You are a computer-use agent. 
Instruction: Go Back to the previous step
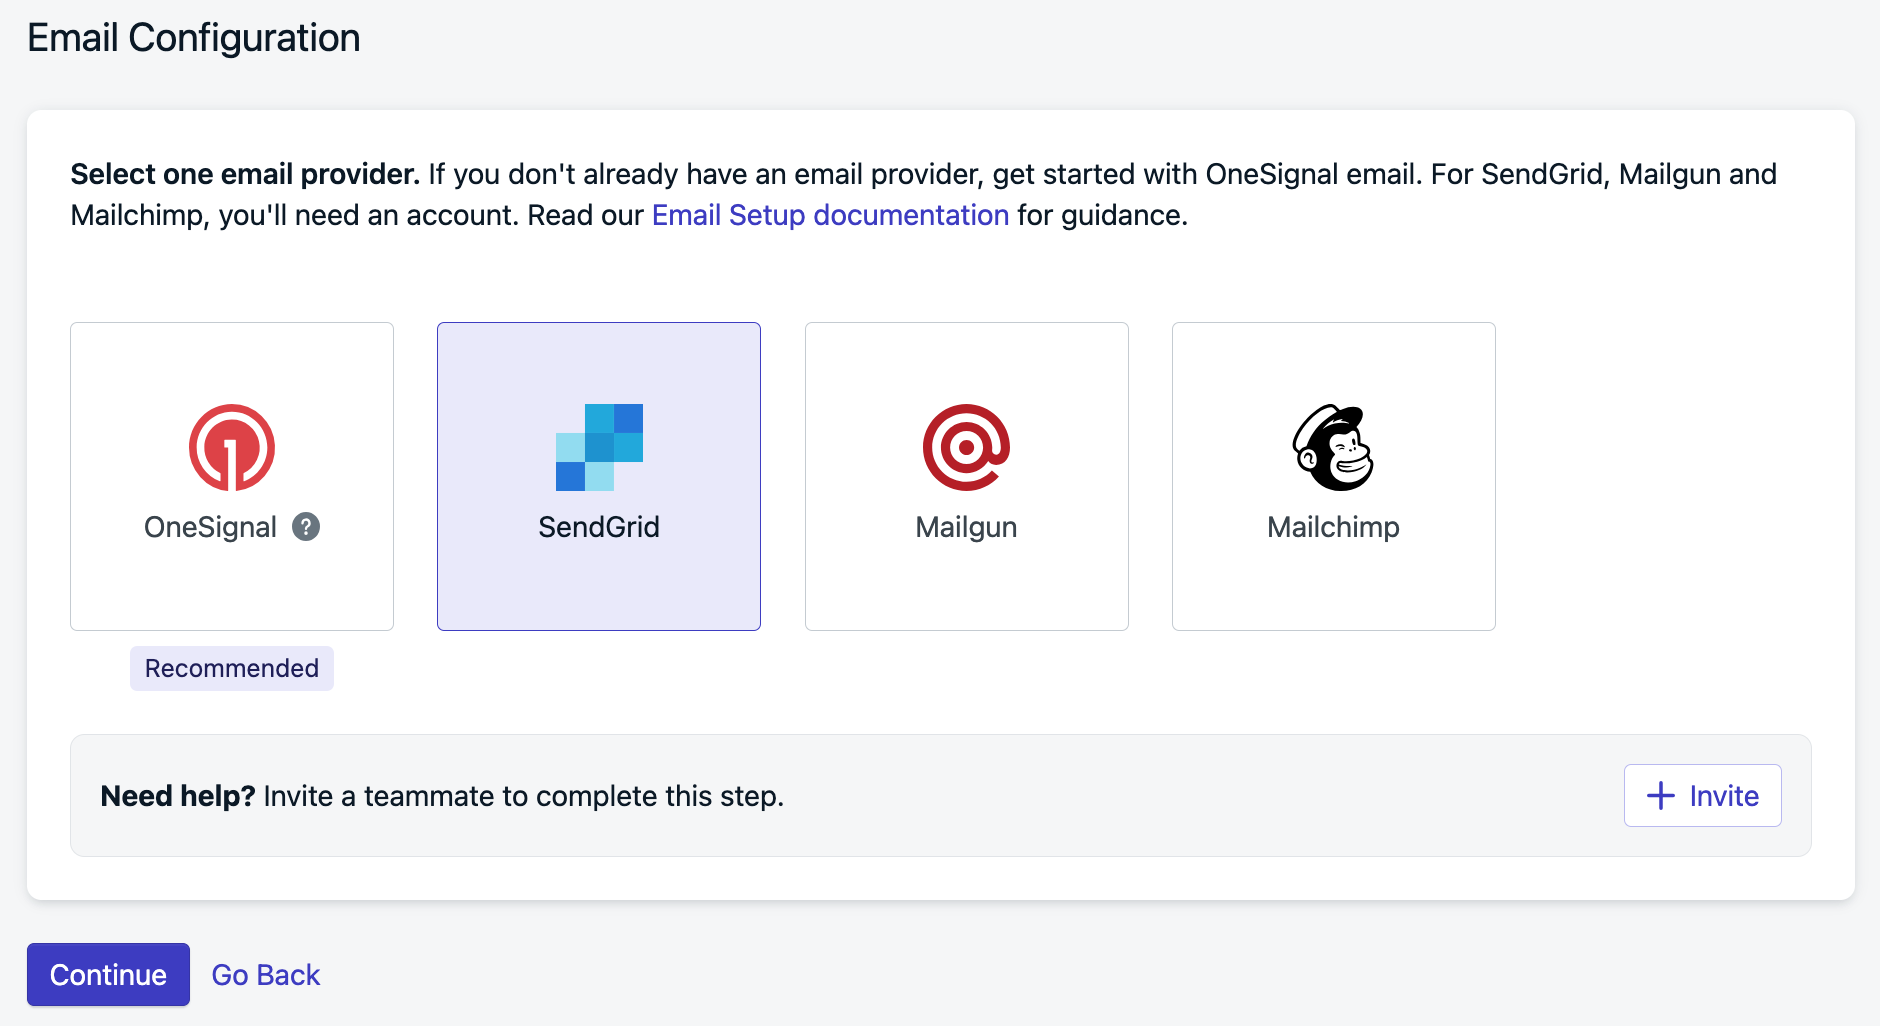(265, 975)
